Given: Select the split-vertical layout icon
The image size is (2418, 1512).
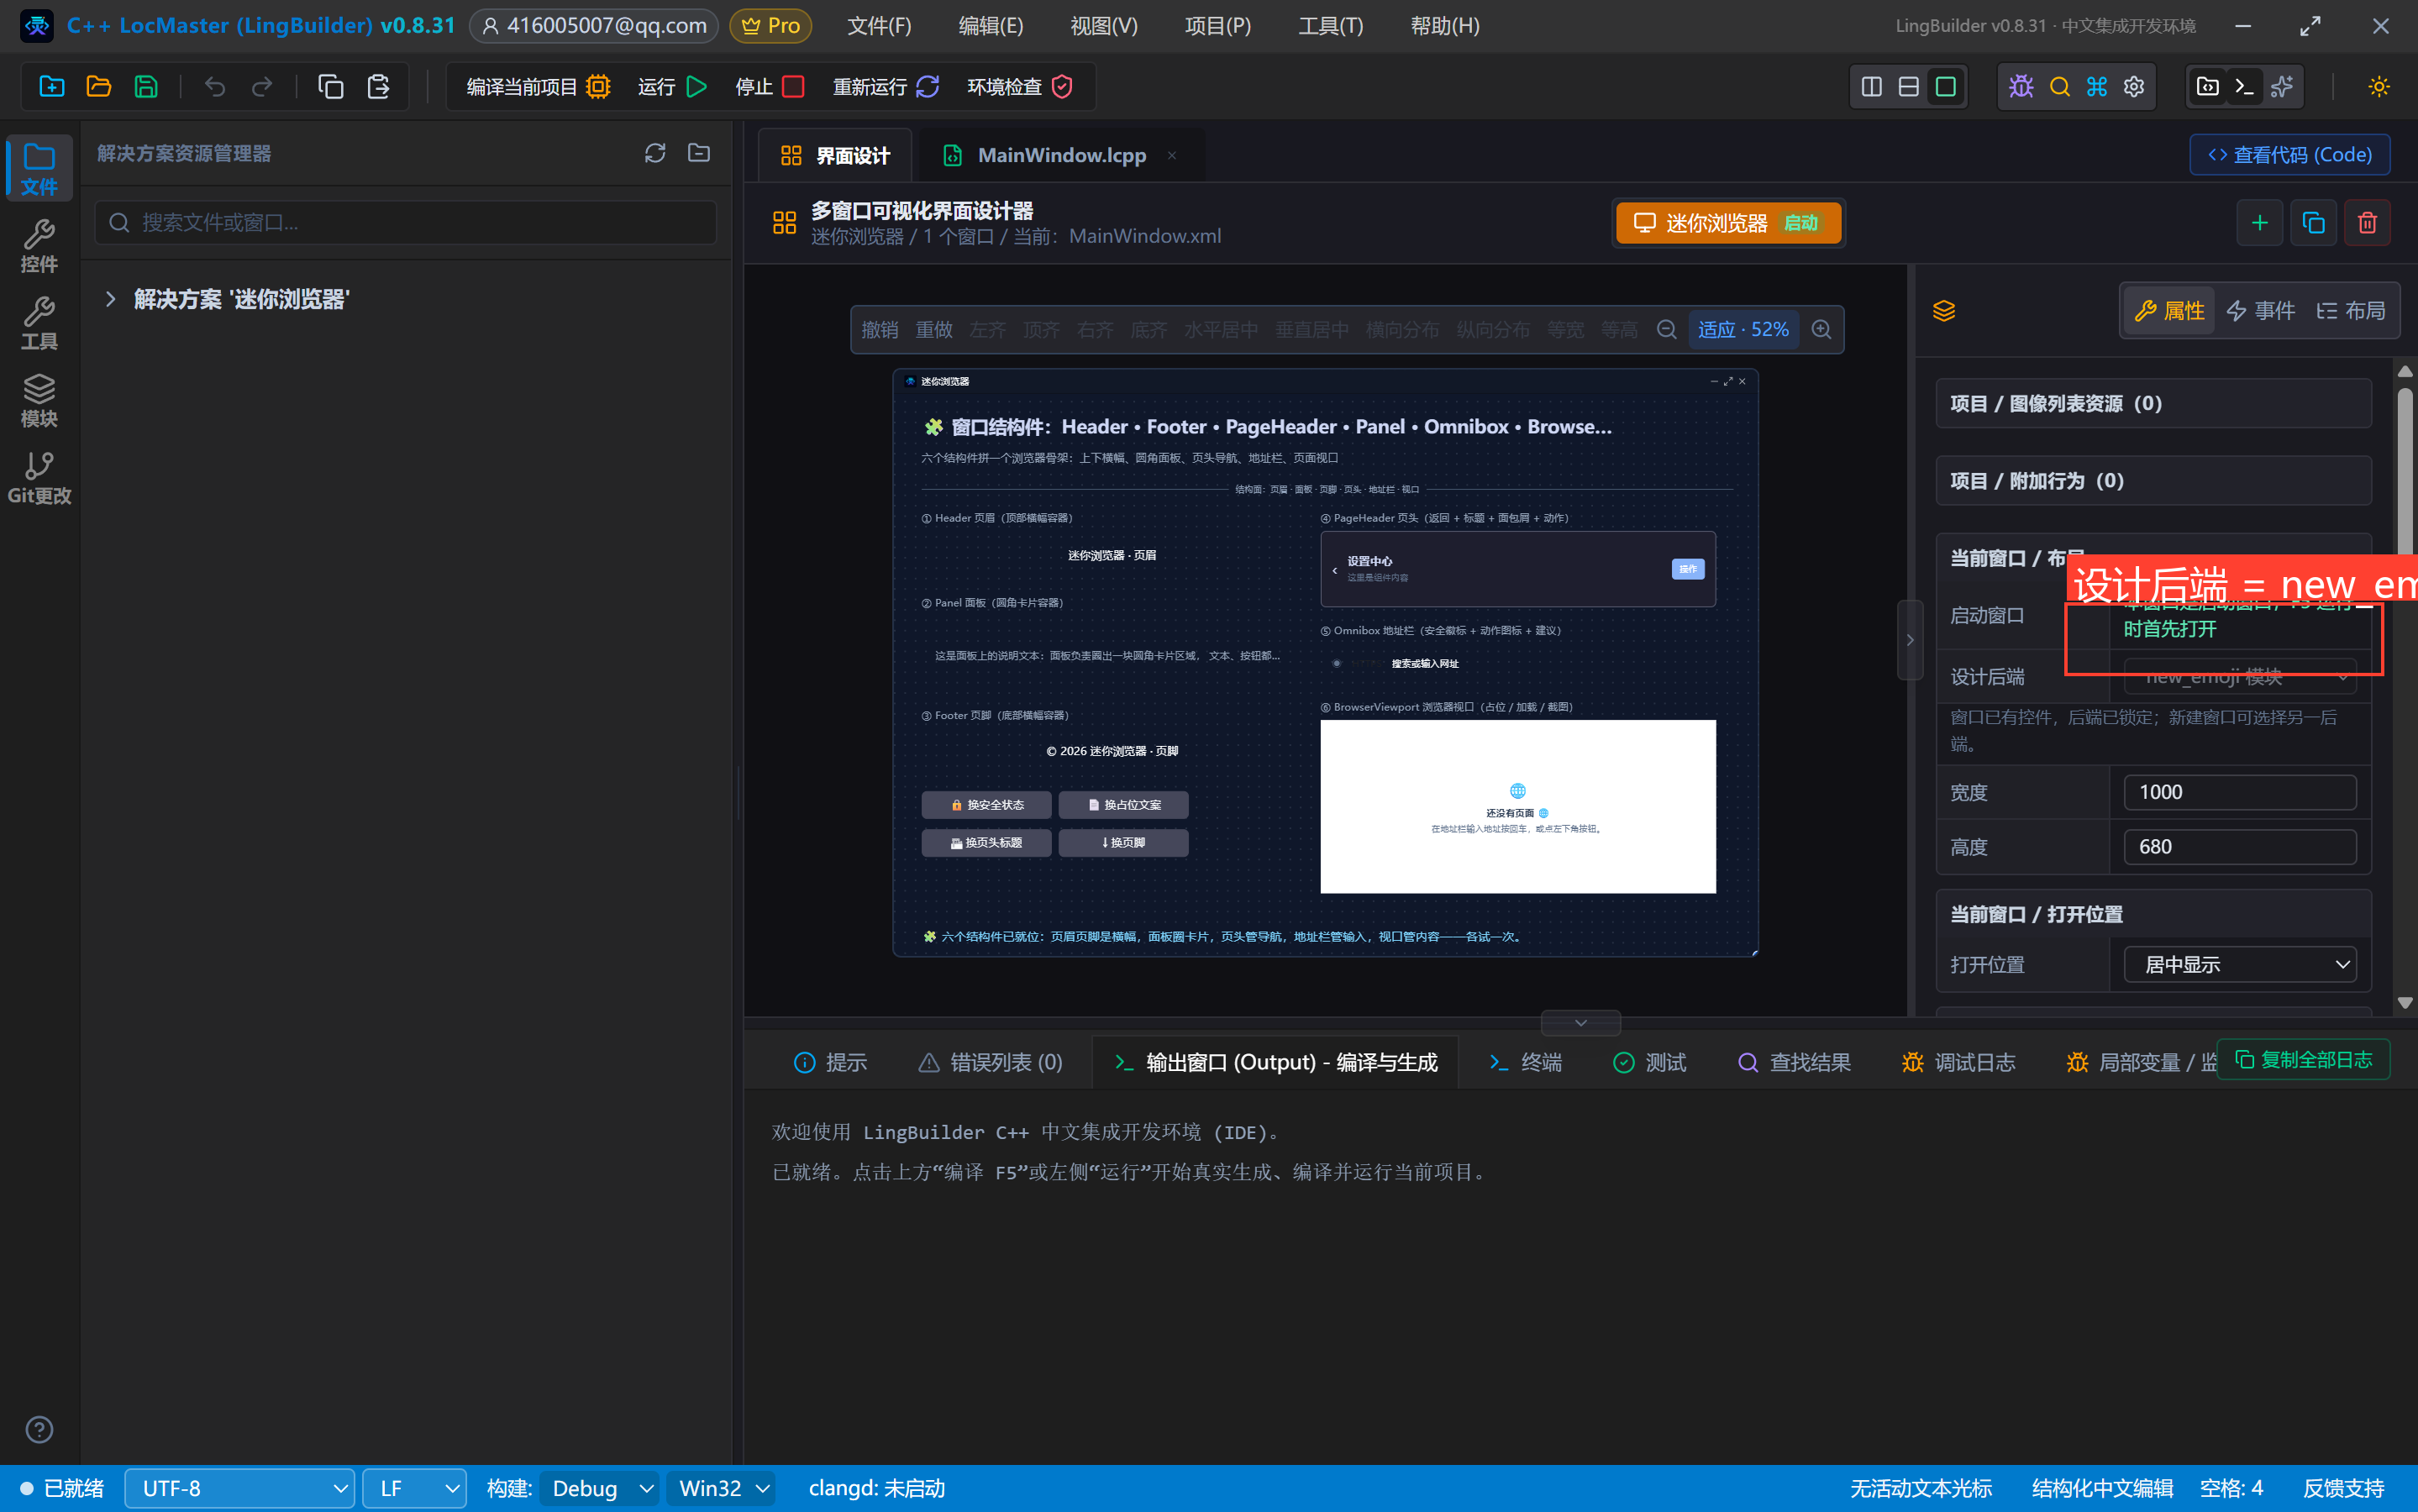Looking at the screenshot, I should point(1871,87).
